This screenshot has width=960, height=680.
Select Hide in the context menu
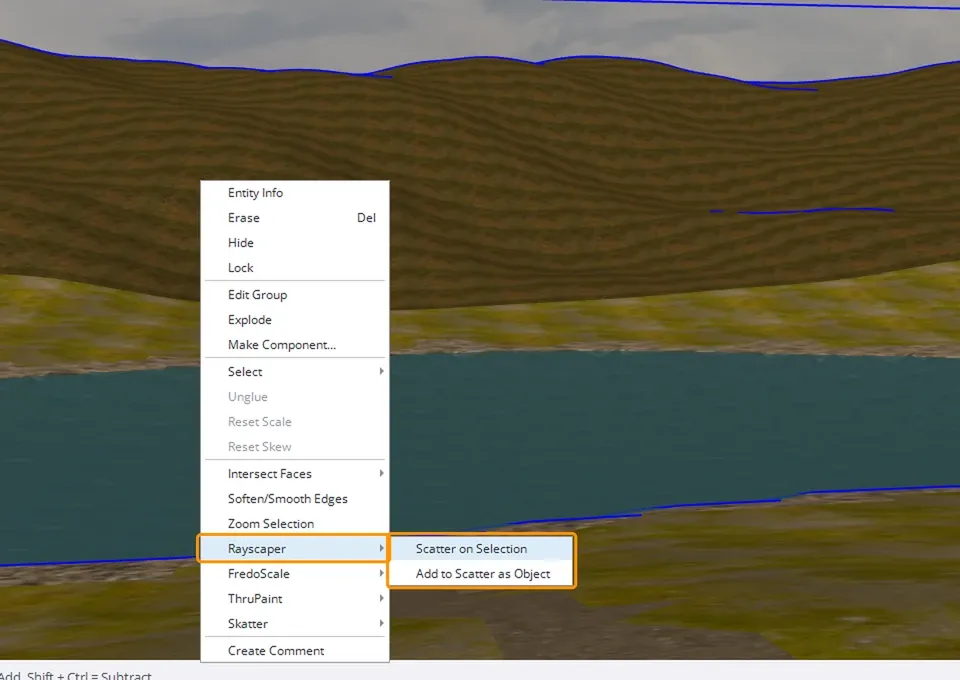tap(294, 243)
